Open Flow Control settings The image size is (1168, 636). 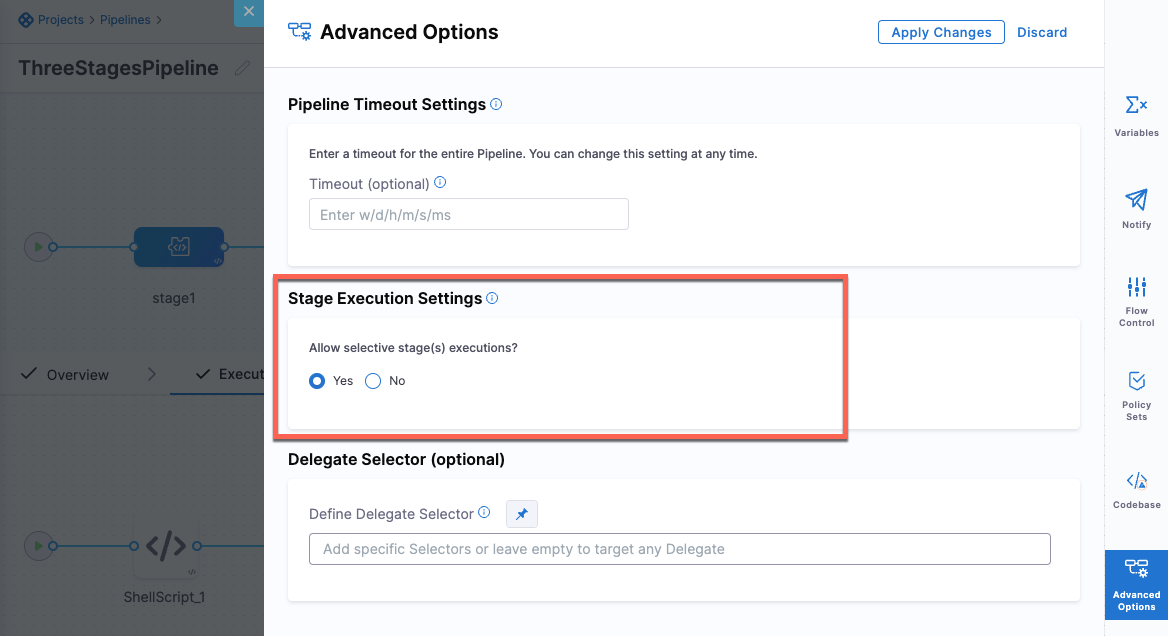1136,300
